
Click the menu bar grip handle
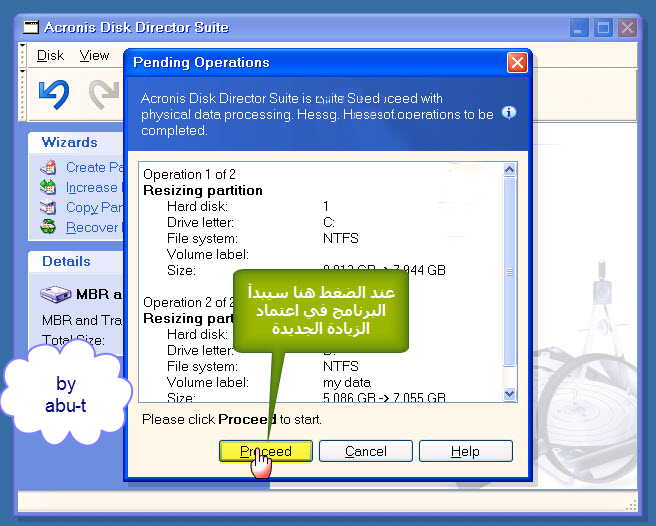[23, 54]
